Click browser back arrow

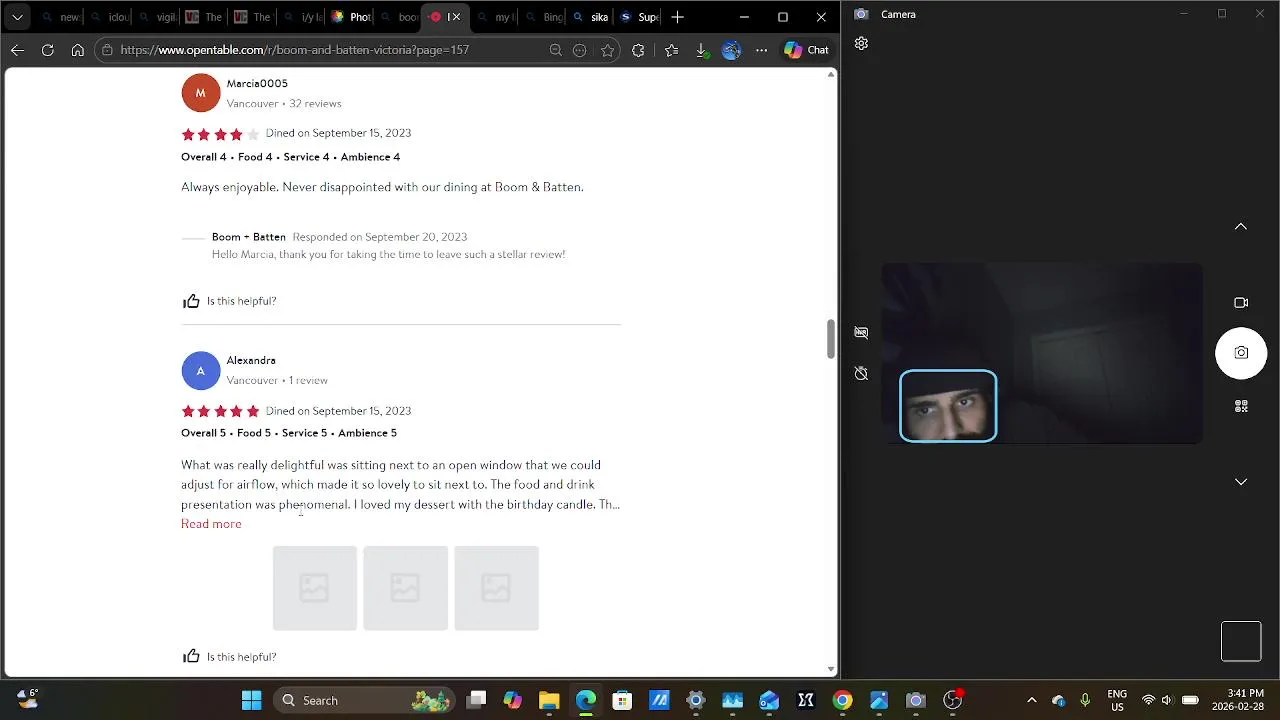click(17, 50)
